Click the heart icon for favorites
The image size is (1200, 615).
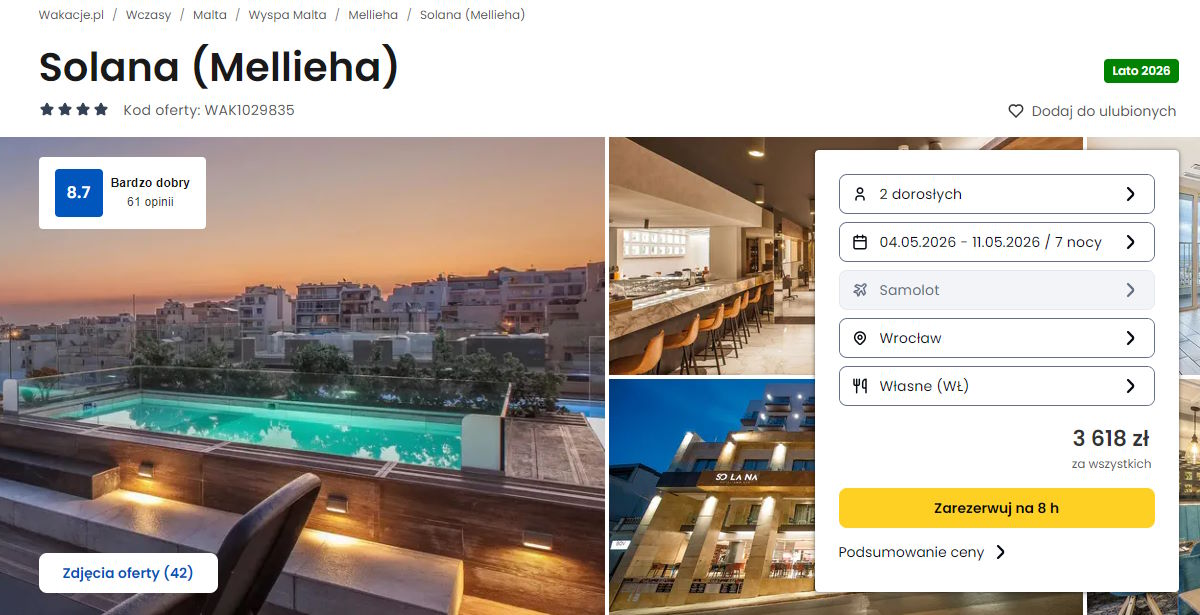(x=1016, y=111)
